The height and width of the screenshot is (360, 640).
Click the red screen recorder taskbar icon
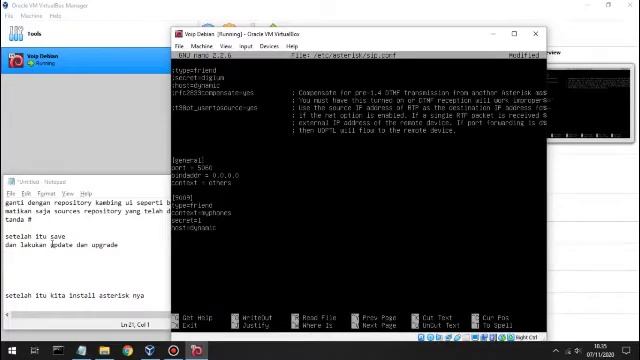coord(173,351)
